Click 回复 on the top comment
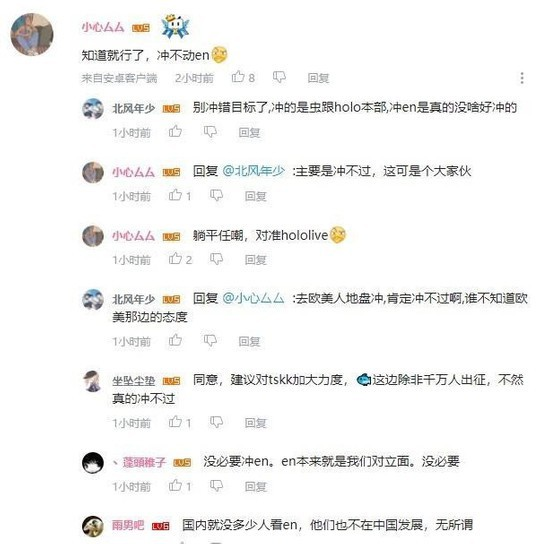540x544 pixels. pyautogui.click(x=318, y=78)
